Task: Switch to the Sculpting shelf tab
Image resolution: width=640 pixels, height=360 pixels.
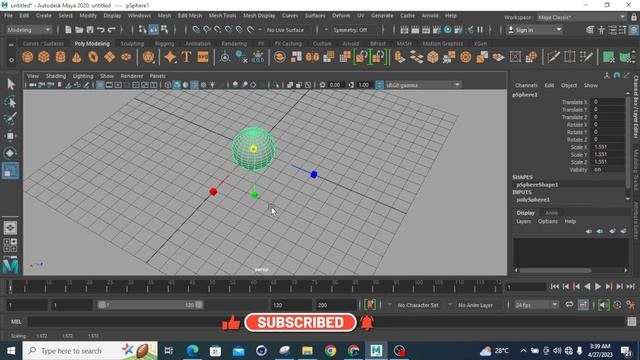Action: (132, 43)
